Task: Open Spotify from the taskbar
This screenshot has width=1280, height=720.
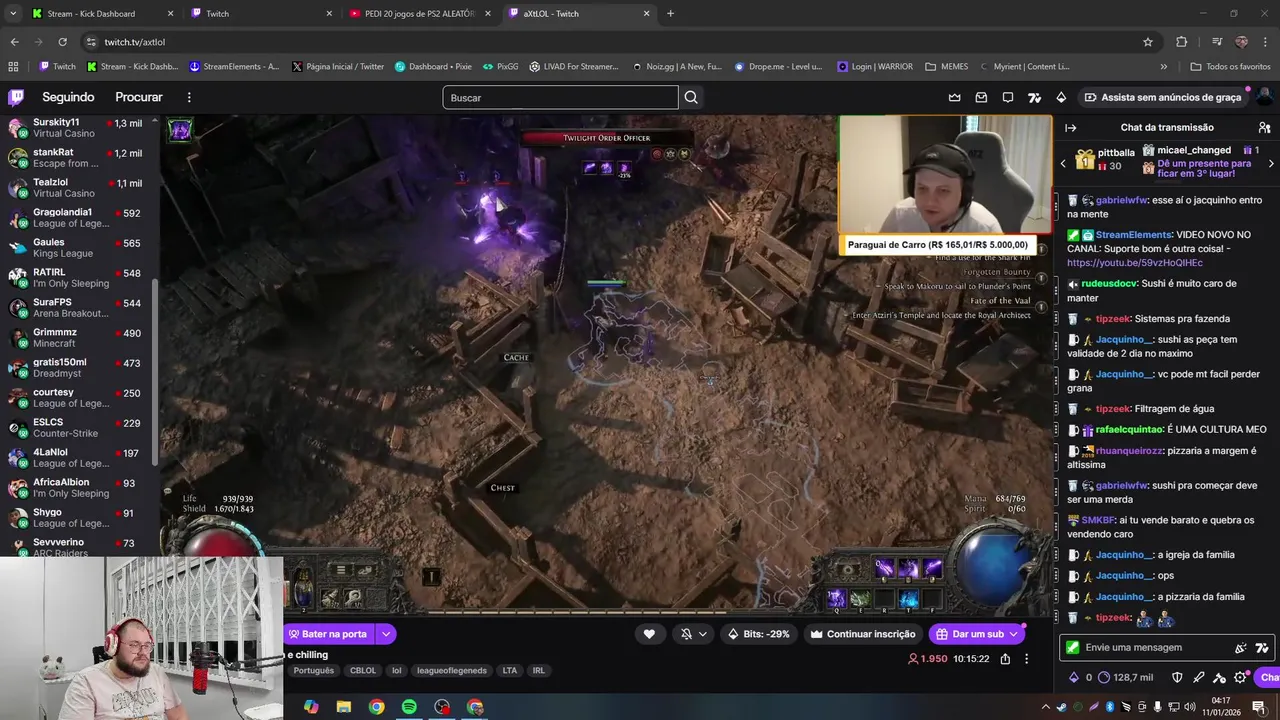Action: pyautogui.click(x=409, y=707)
